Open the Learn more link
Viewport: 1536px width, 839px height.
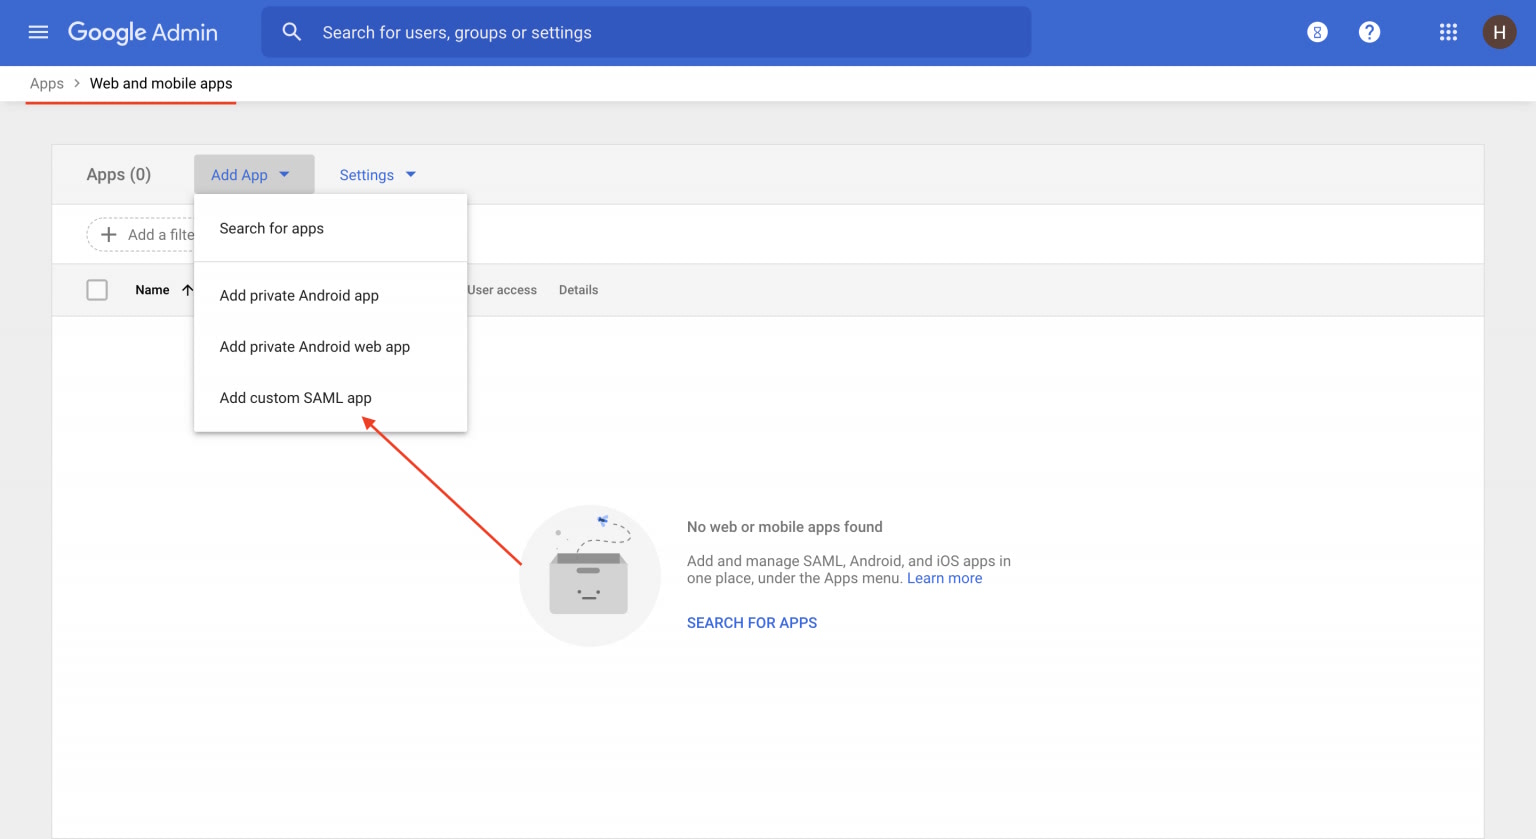point(944,579)
